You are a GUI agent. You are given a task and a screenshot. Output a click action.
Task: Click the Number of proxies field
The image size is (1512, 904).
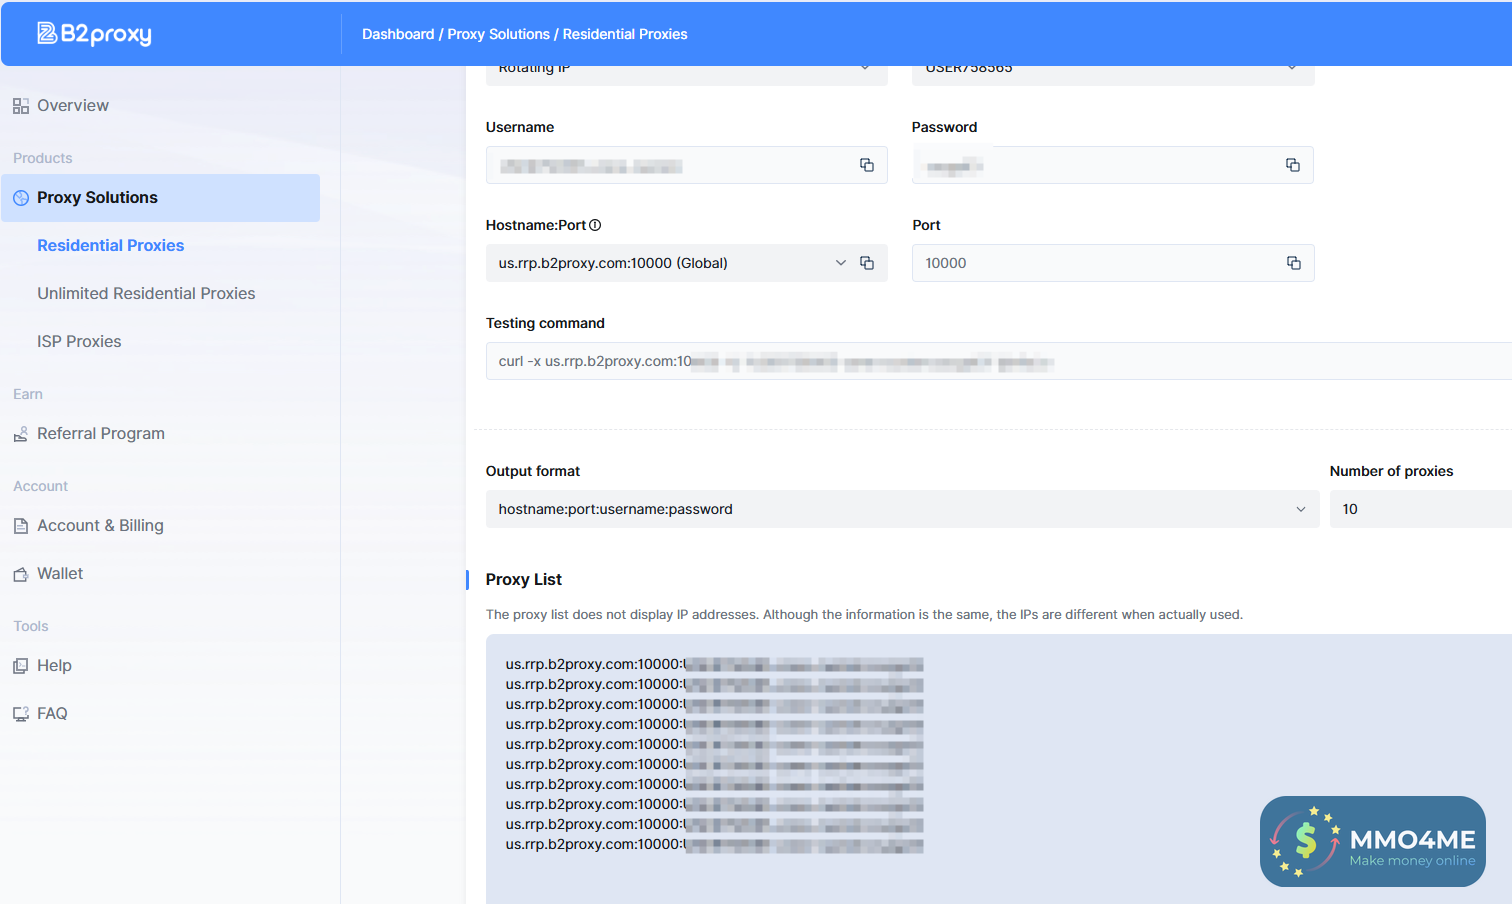coord(1421,509)
